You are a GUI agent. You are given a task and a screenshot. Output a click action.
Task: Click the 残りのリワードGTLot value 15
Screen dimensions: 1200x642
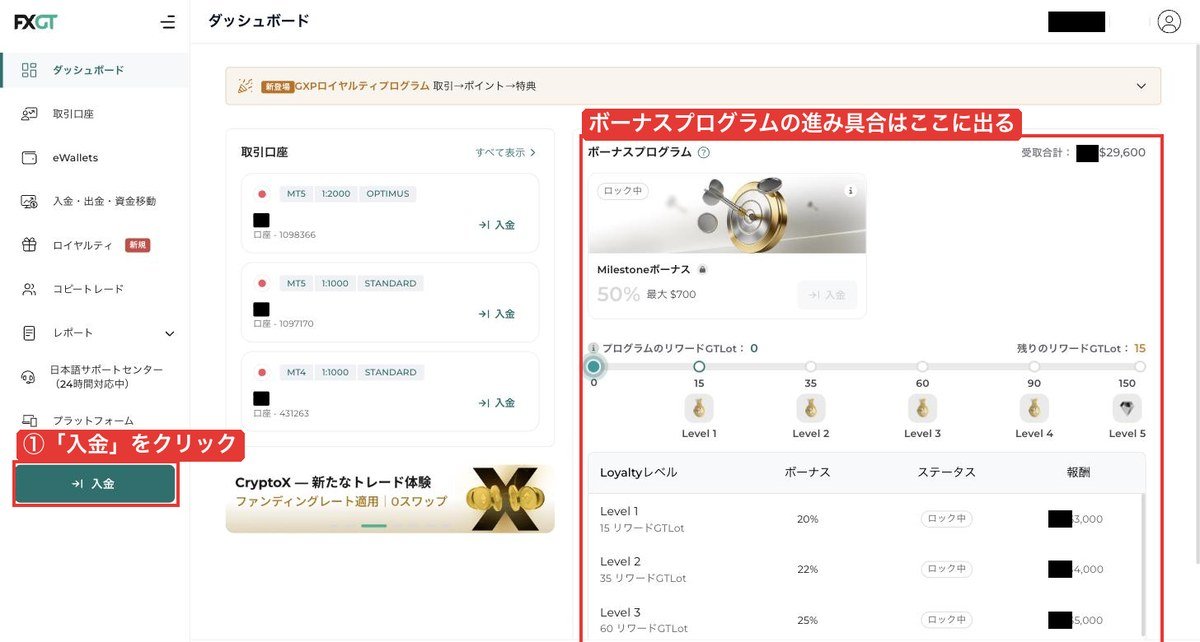1140,349
